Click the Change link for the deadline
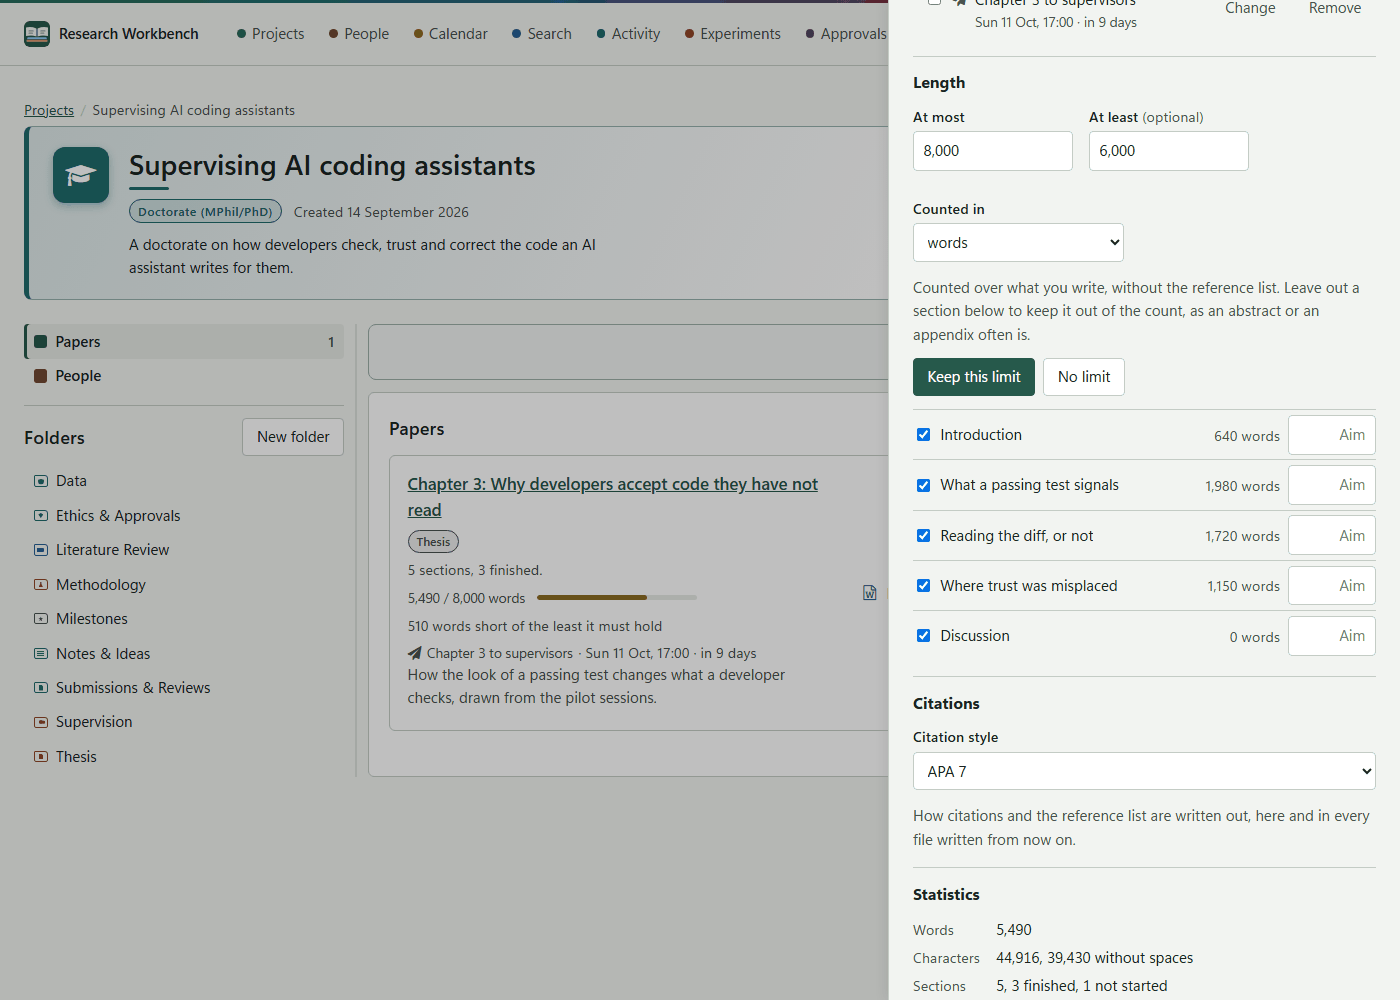This screenshot has height=1000, width=1400. (x=1250, y=8)
